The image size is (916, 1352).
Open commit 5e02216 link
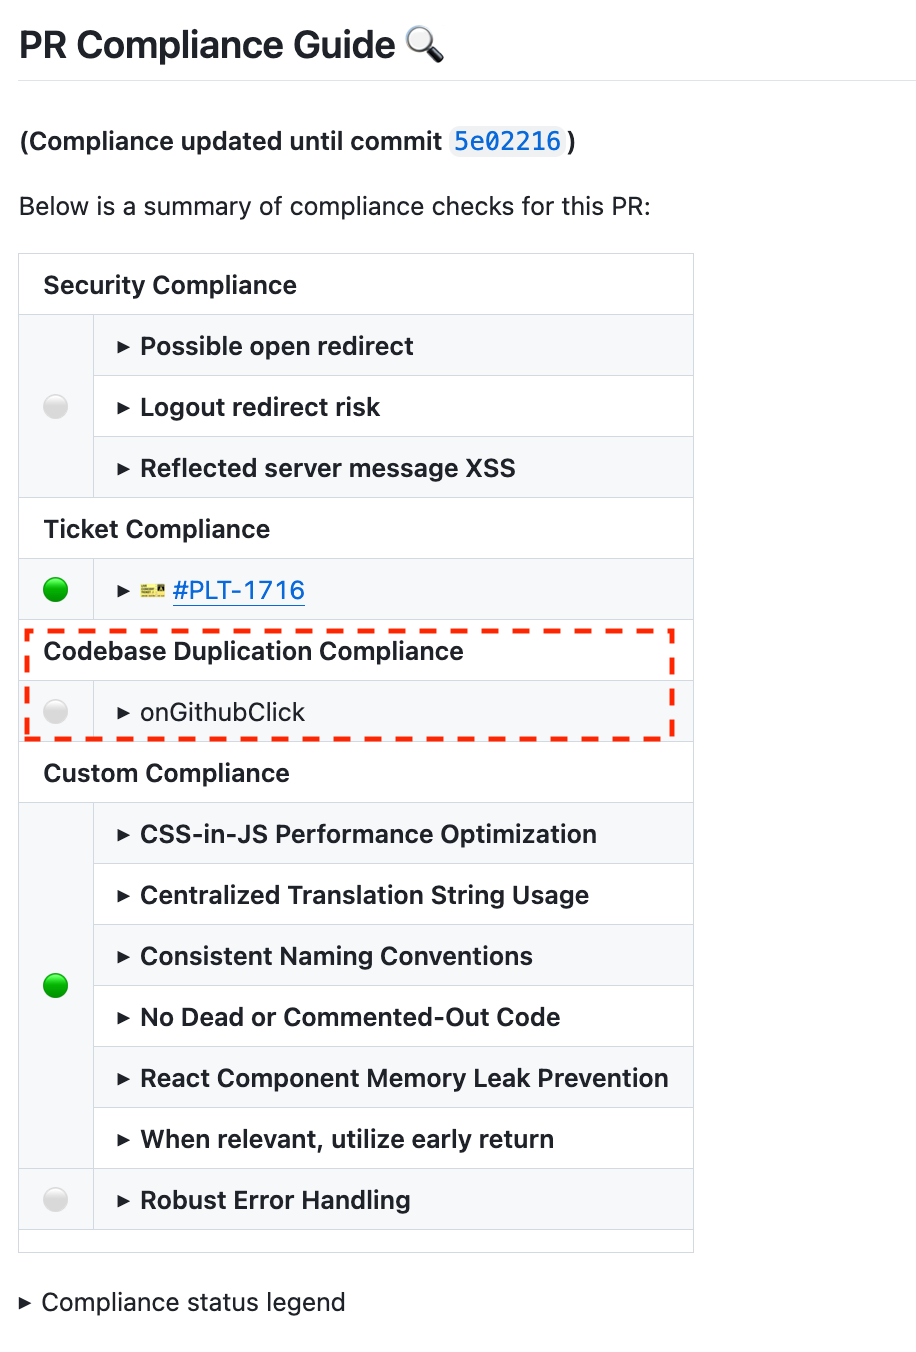tap(507, 142)
